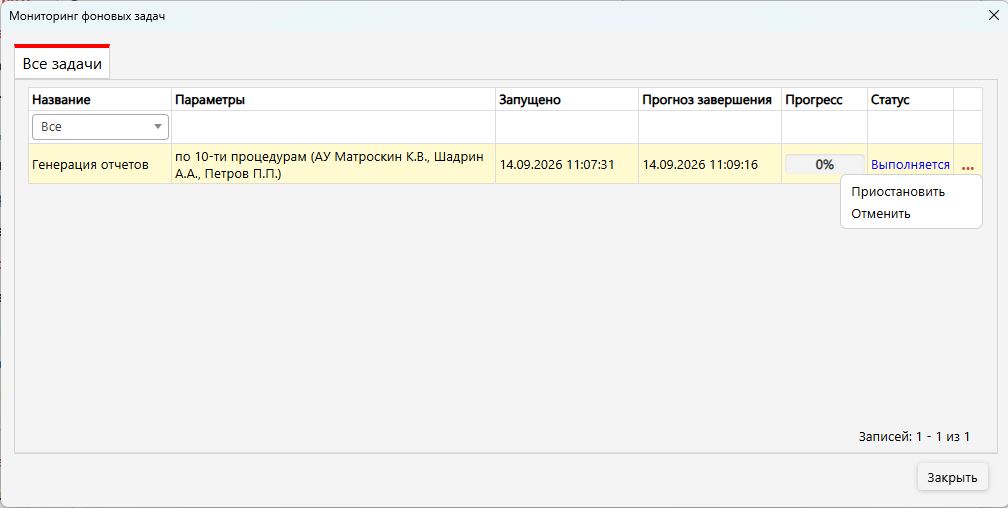Click the 0% progress bar
The width and height of the screenshot is (1008, 508).
(x=824, y=164)
